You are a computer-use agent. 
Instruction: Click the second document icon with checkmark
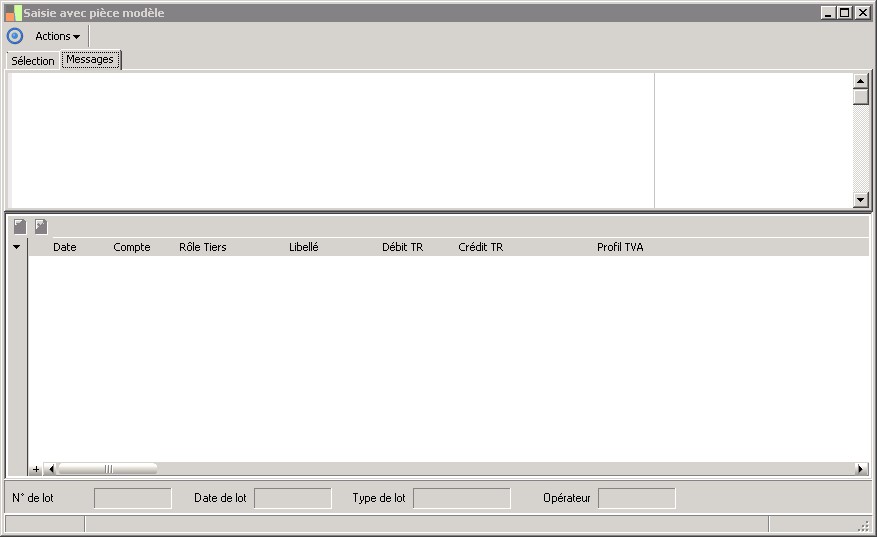click(41, 226)
